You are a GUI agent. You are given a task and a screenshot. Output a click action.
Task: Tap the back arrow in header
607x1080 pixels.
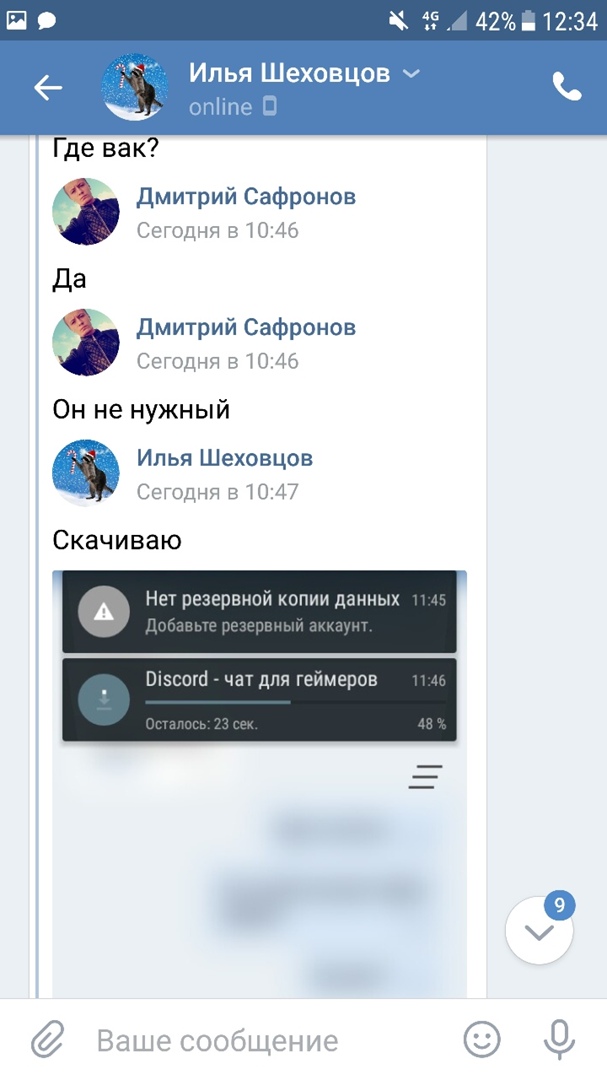coord(48,87)
